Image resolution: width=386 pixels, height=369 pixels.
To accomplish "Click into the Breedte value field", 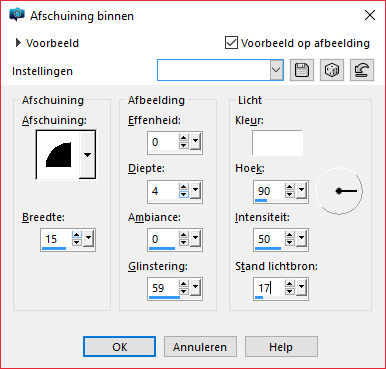I will pyautogui.click(x=56, y=239).
